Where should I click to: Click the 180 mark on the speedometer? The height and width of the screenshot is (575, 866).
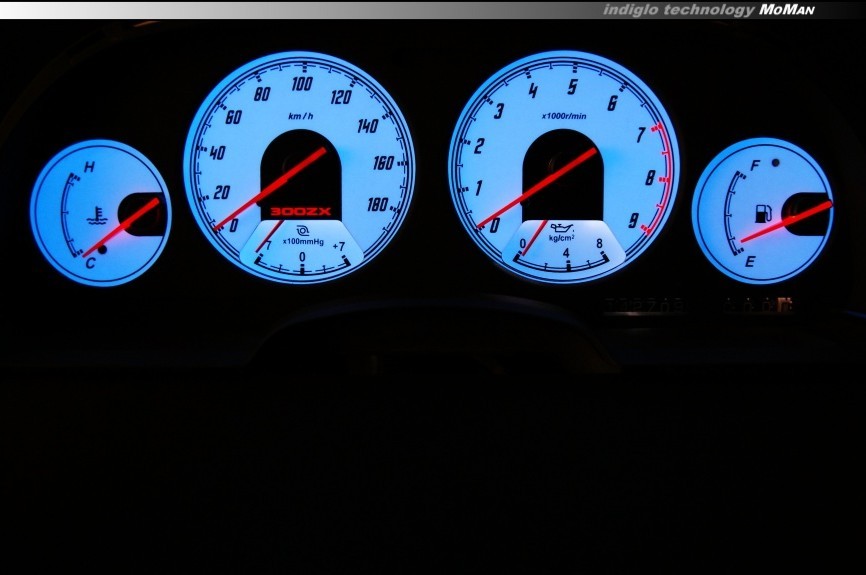coord(378,205)
